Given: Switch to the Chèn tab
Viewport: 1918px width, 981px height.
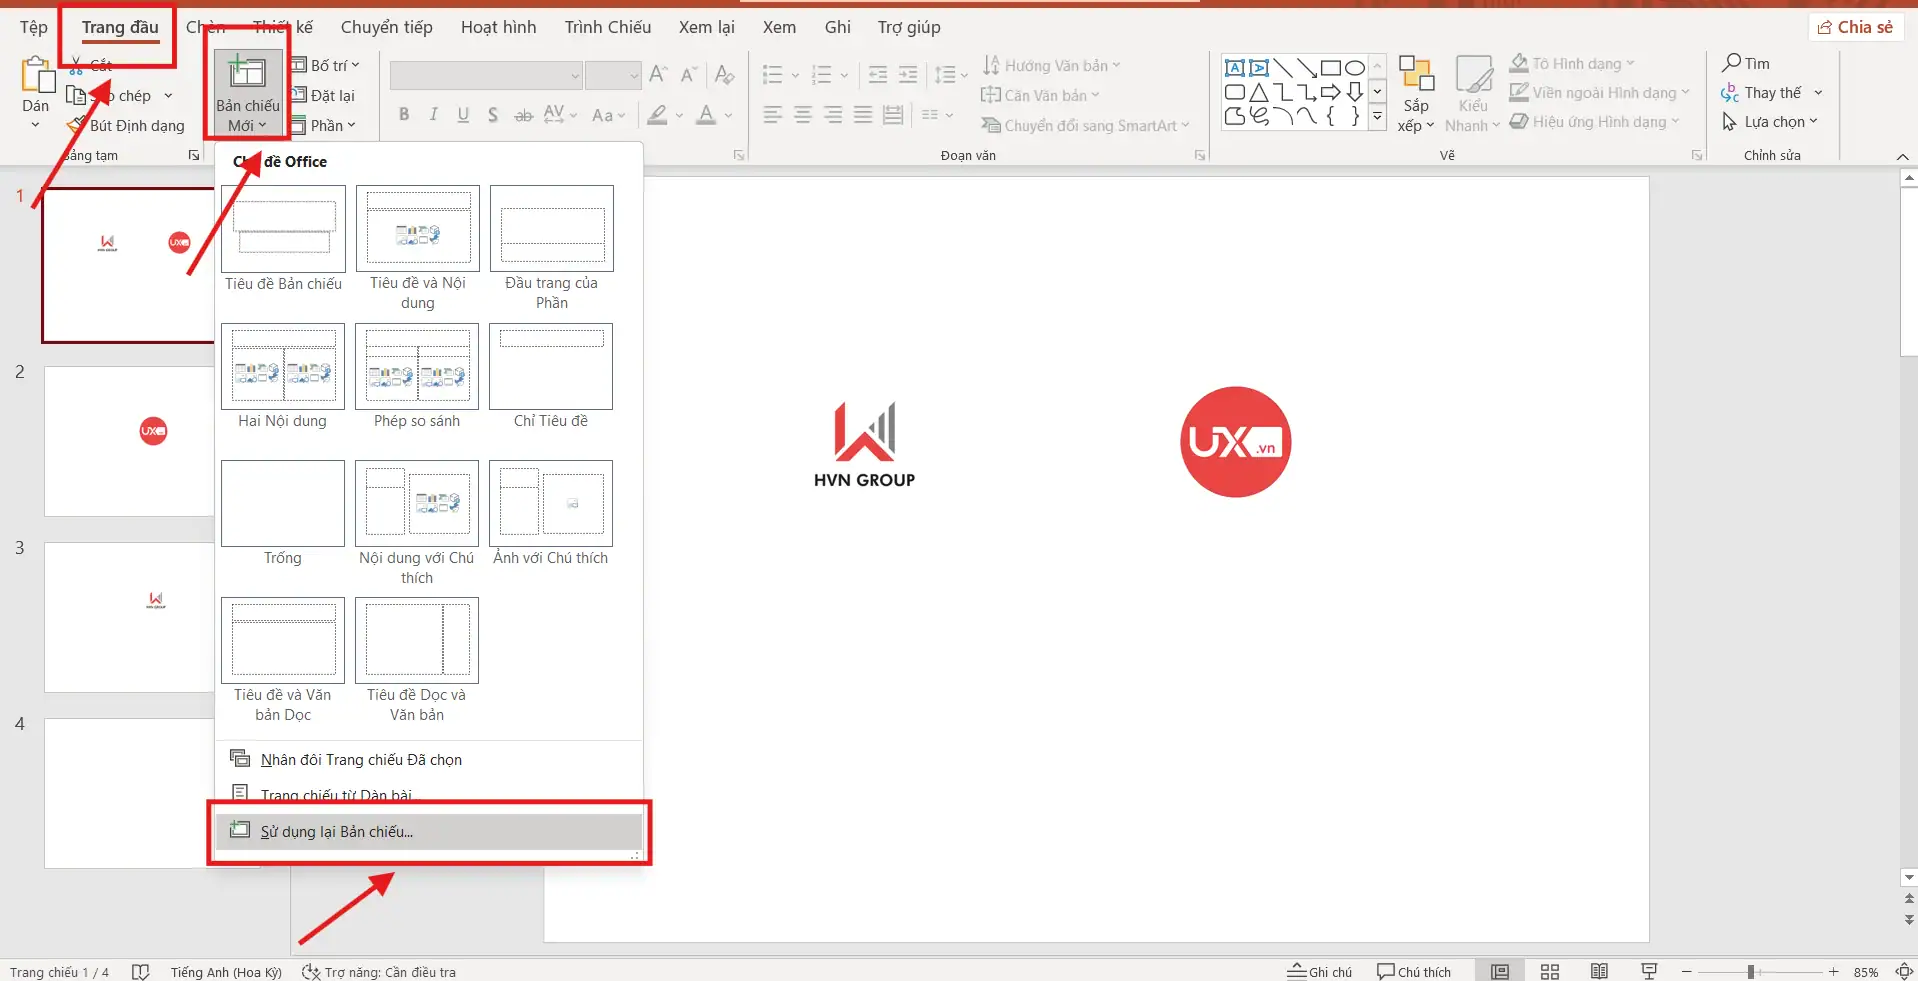Looking at the screenshot, I should pyautogui.click(x=207, y=27).
